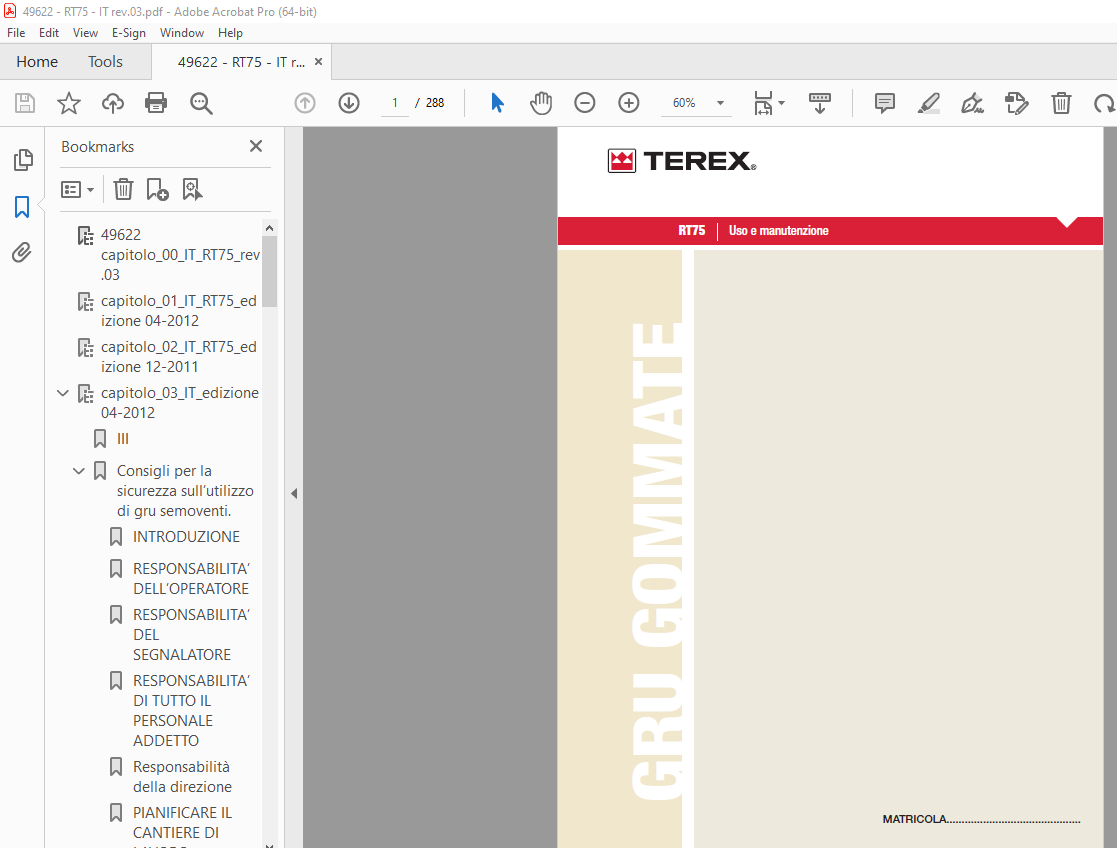Screen dimensions: 1117x848
Task: Jump to RESPONSABILITA' DI TUTTO IL PERSONALE bookmark
Action: pyautogui.click(x=191, y=710)
